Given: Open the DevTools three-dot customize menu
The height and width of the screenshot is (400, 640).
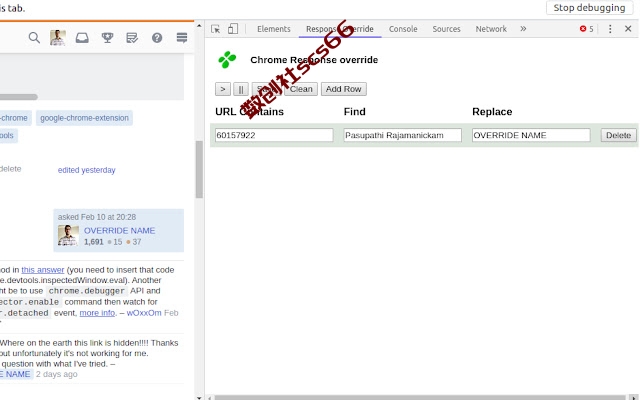Looking at the screenshot, I should tap(610, 29).
